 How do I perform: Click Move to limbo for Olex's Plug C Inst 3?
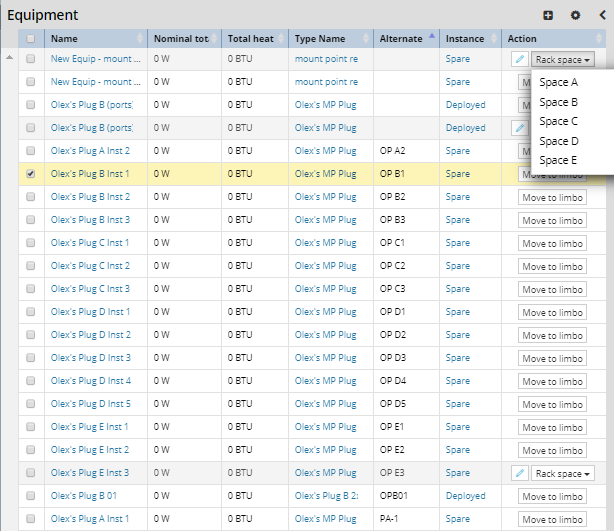pos(552,289)
